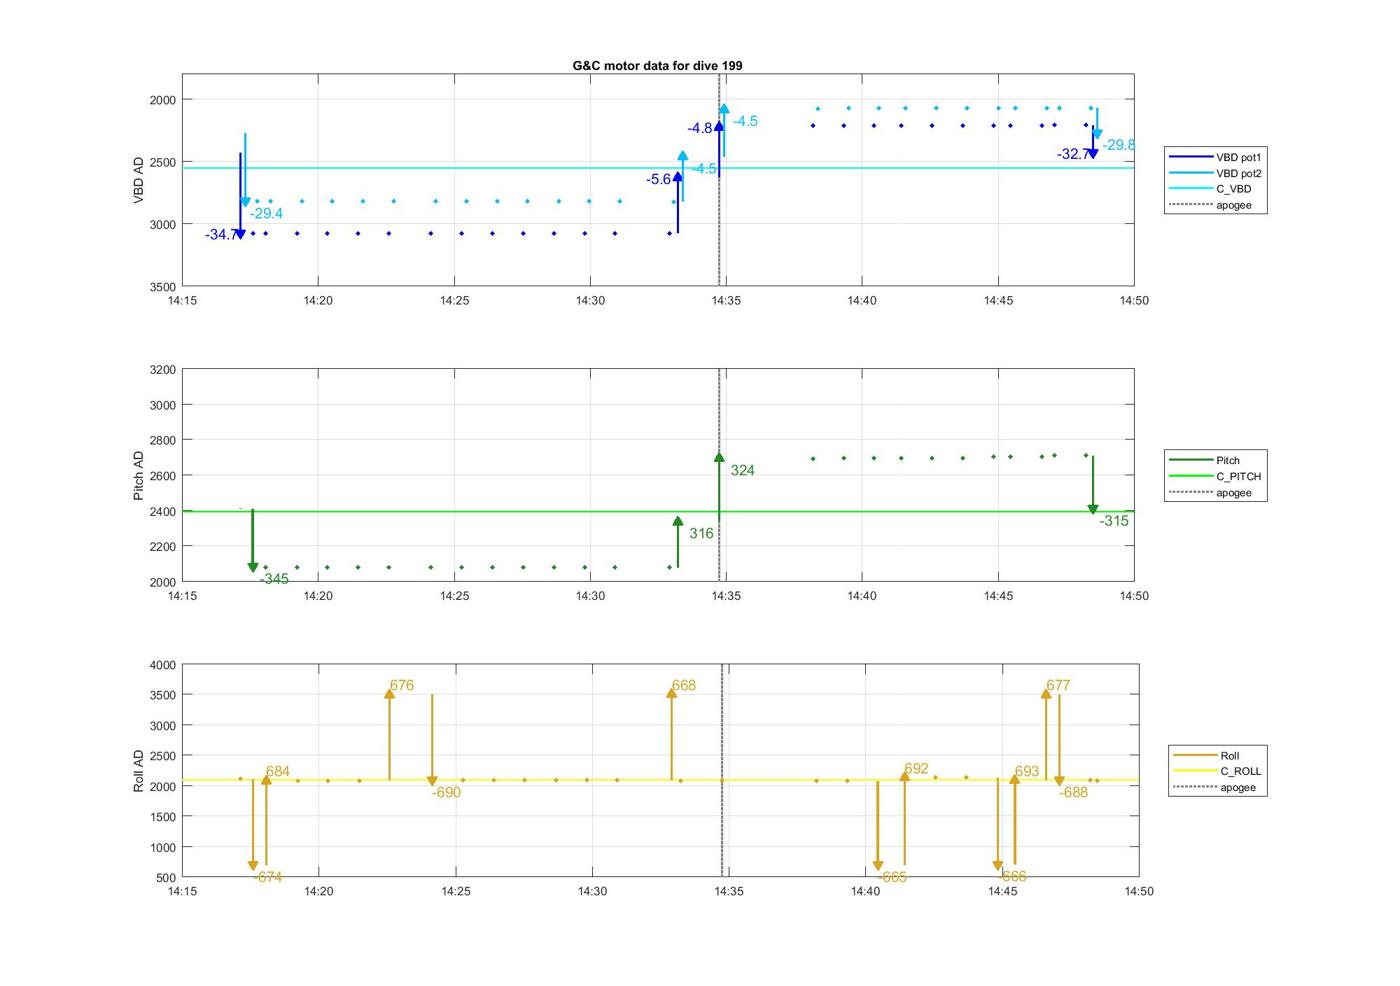Click the '-29.8' annotation in the VBD plot
This screenshot has width=1400, height=986.
[x=1119, y=145]
